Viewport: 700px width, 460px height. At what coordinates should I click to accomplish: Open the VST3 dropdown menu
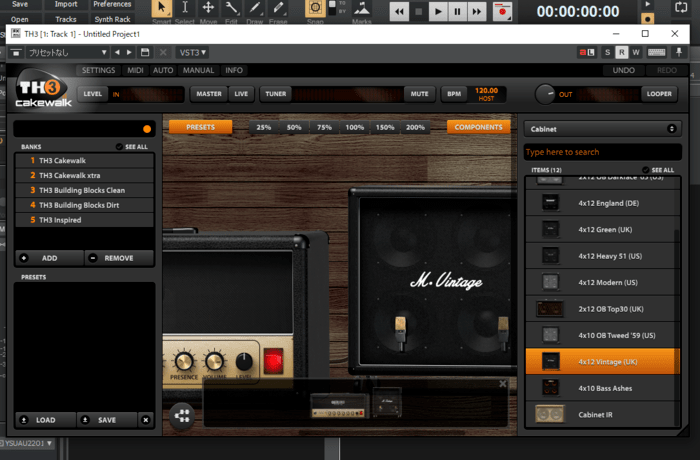pyautogui.click(x=192, y=51)
